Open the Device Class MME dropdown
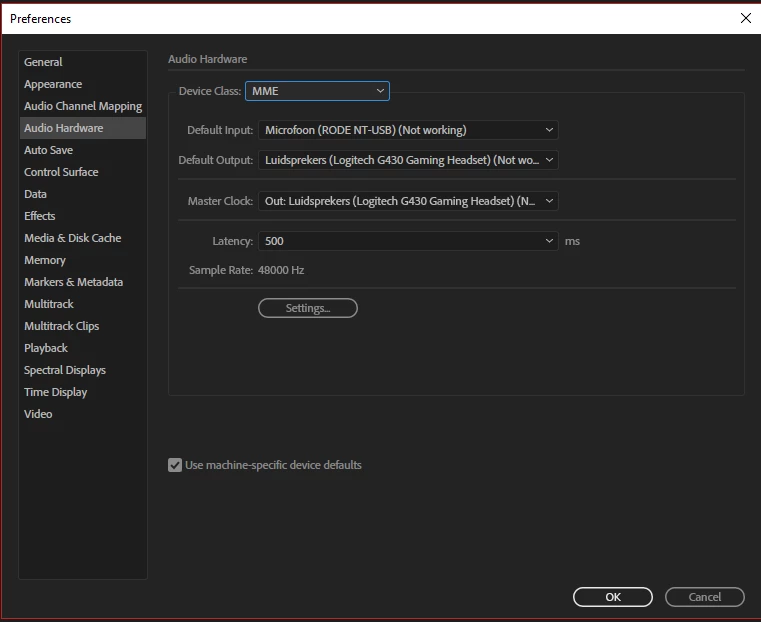This screenshot has width=761, height=622. 317,91
